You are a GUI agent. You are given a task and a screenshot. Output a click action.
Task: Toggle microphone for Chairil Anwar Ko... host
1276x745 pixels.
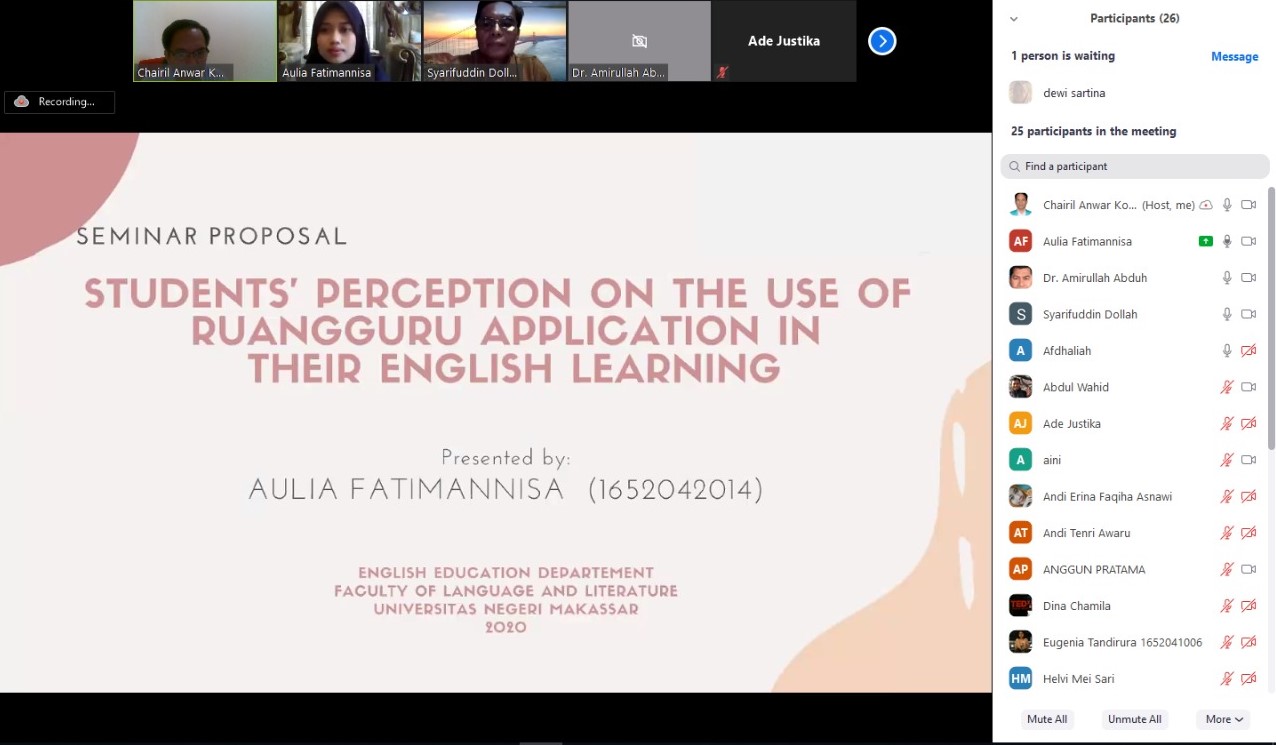pos(1227,205)
